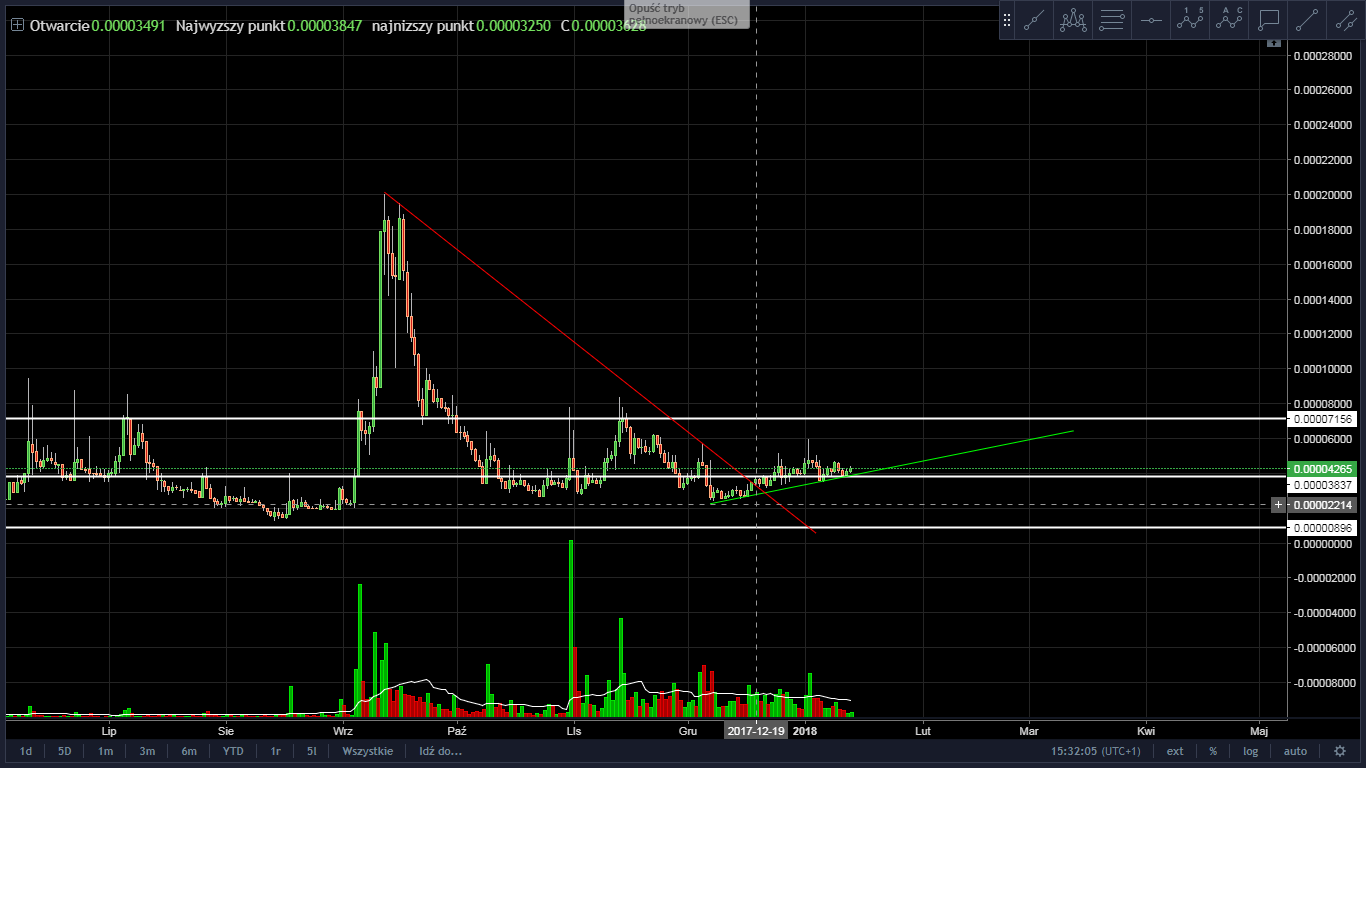
Task: Click najniższy punkt 0.00003250 value
Action: [513, 25]
